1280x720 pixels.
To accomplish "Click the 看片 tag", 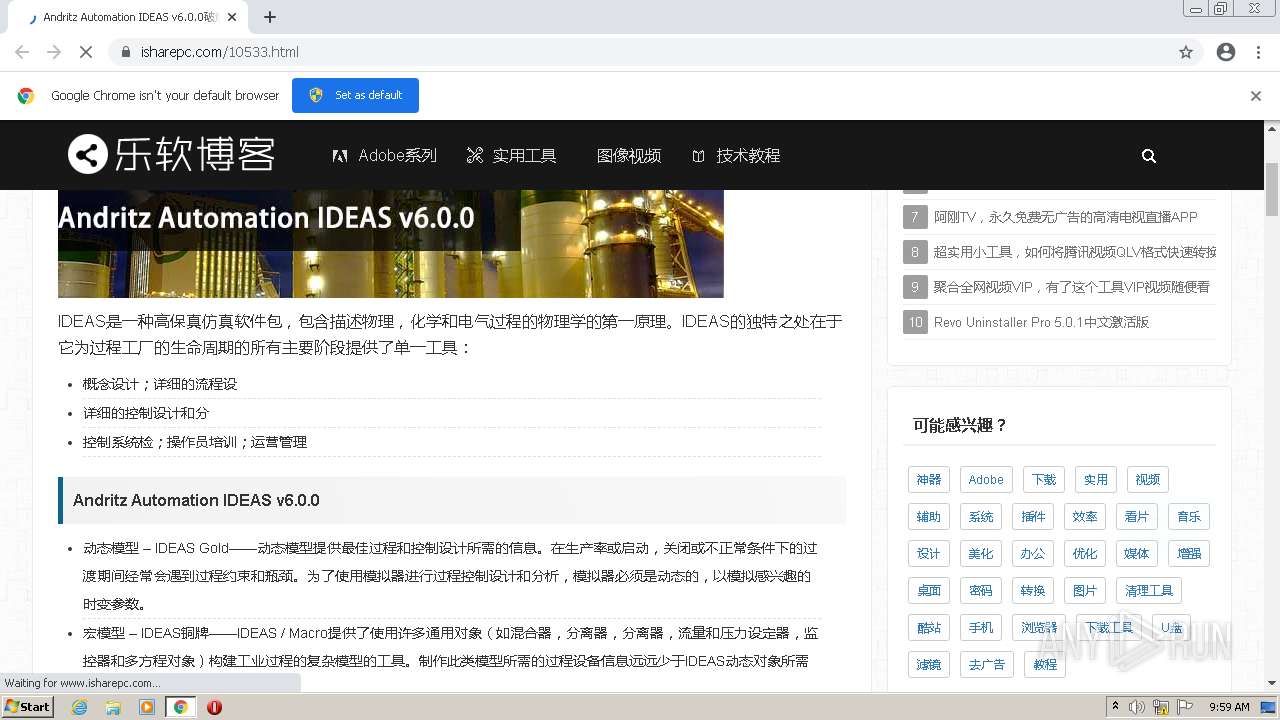I will point(1137,517).
